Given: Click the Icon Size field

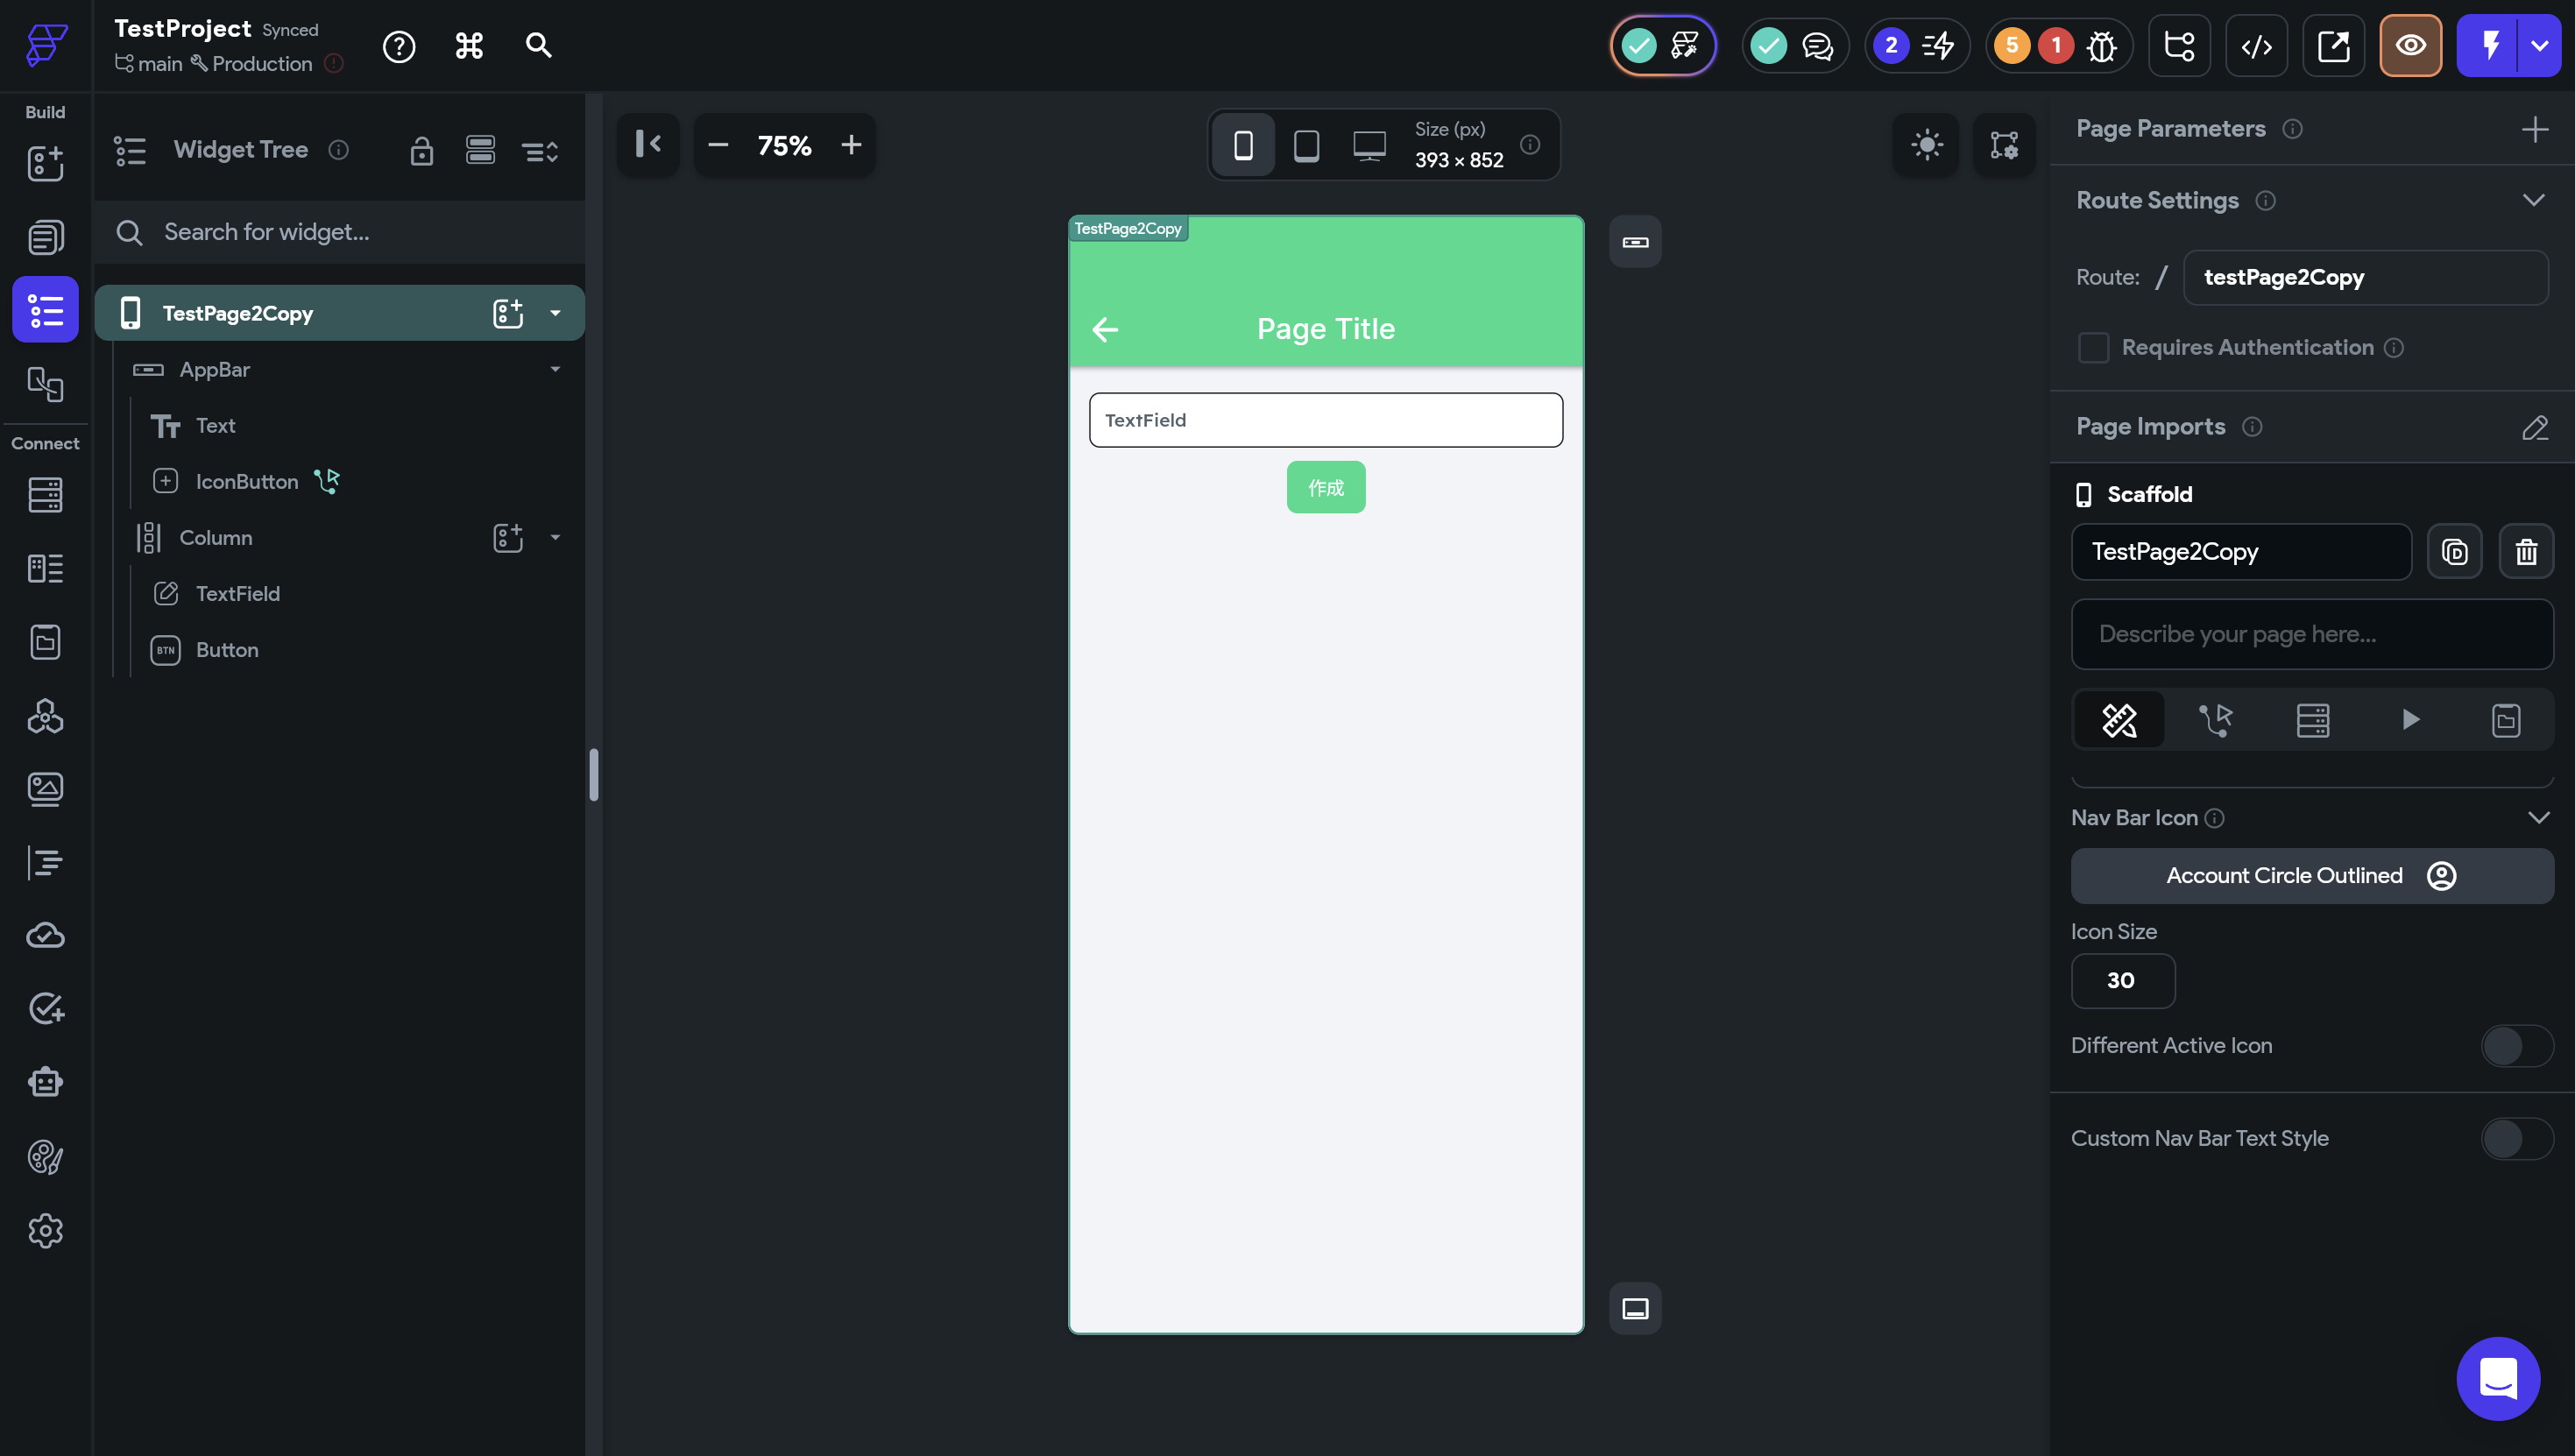Looking at the screenshot, I should tap(2122, 981).
